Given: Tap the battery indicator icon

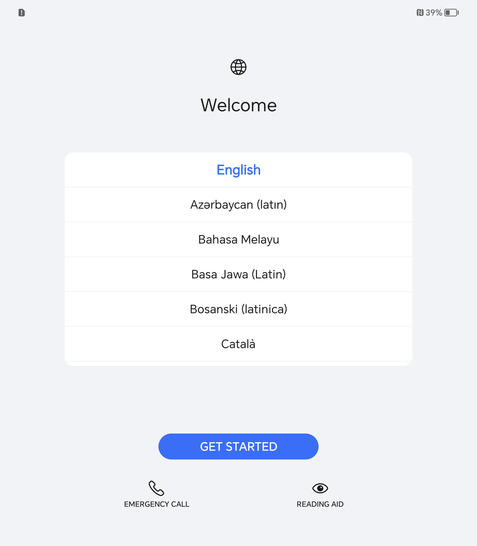Looking at the screenshot, I should 452,13.
